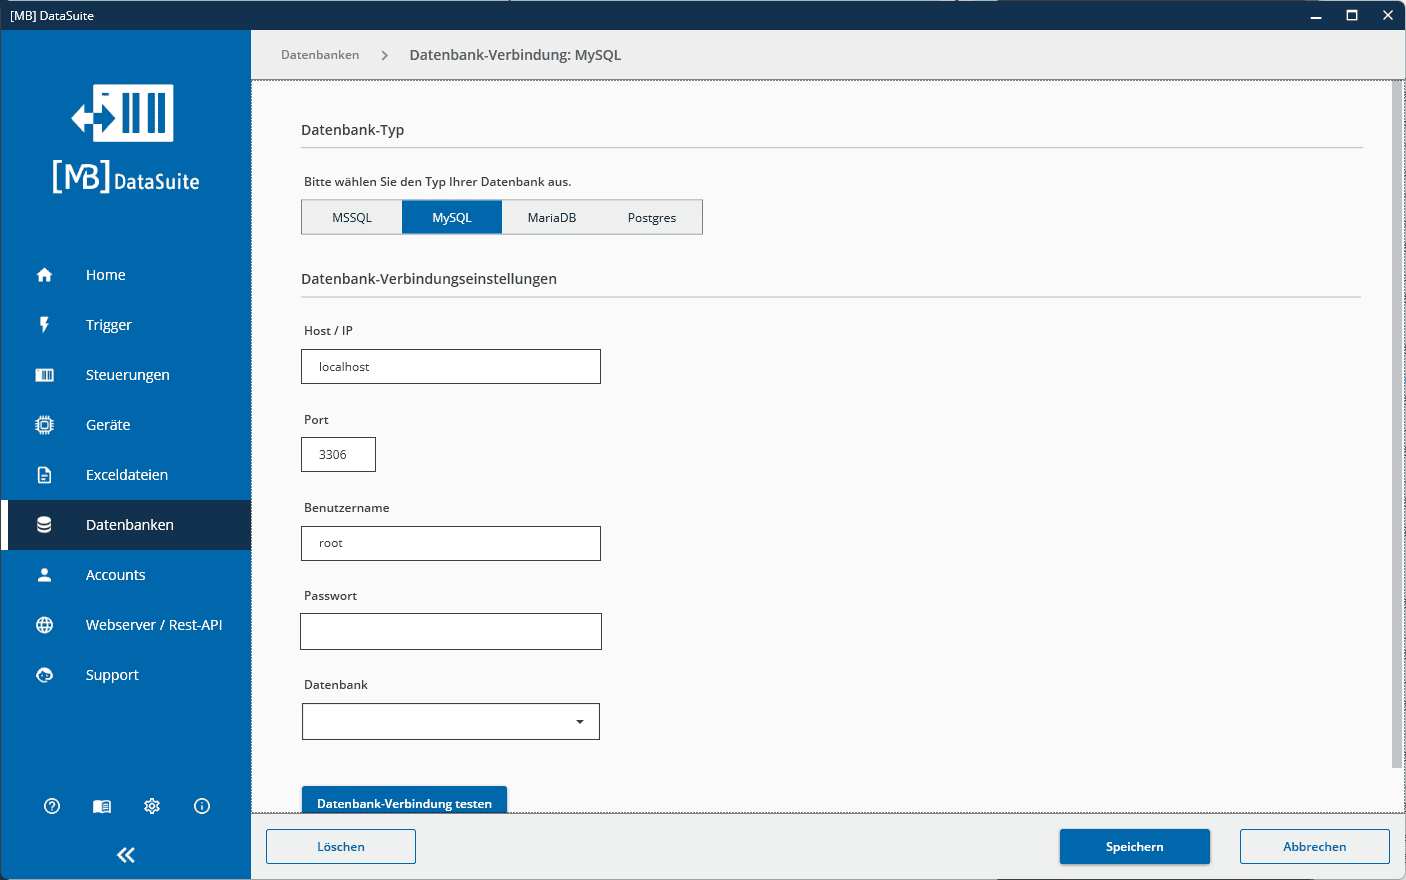Click the Home icon in sidebar
1406x880 pixels.
click(x=44, y=275)
